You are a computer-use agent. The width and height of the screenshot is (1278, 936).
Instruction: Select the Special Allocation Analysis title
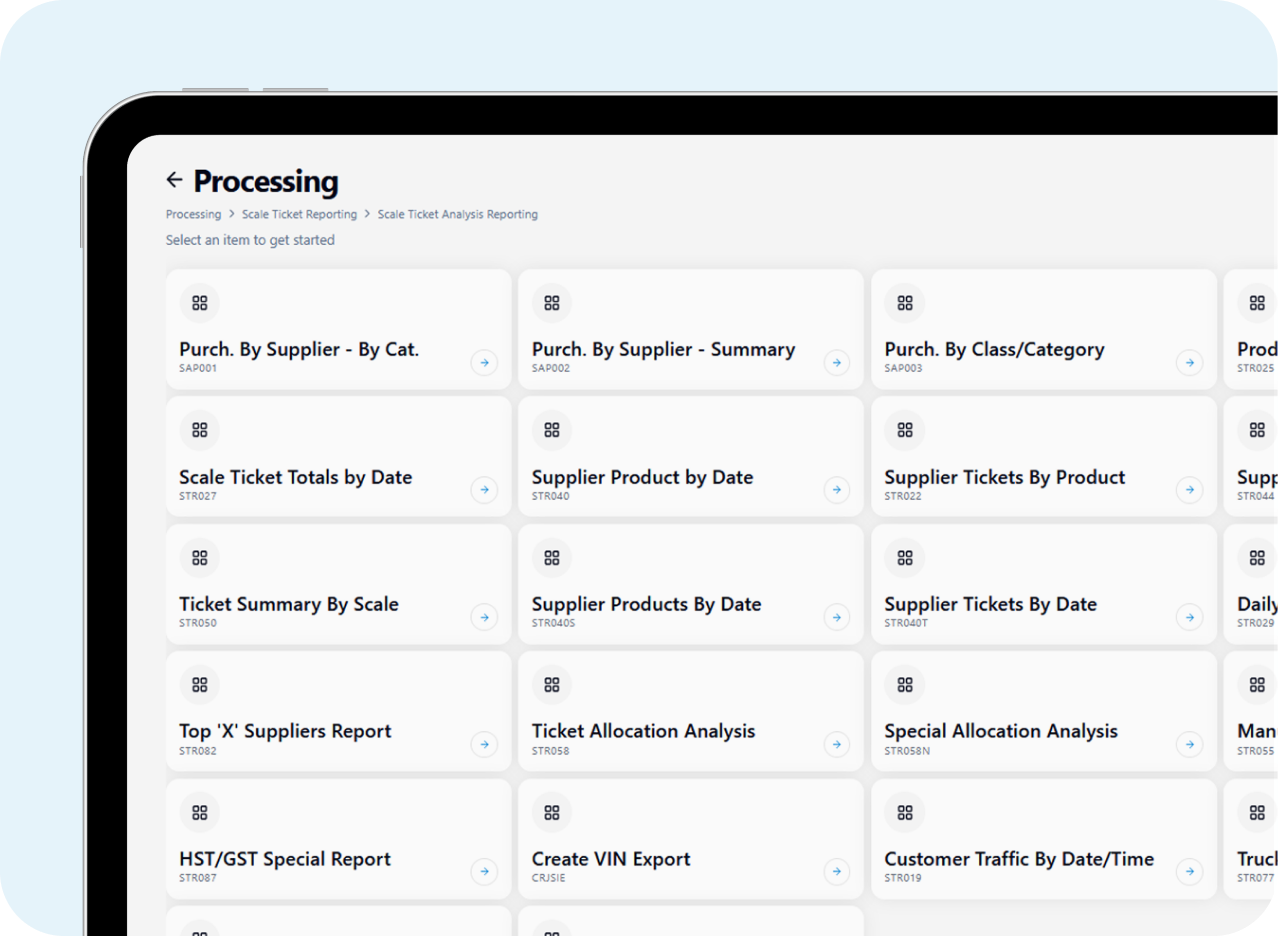pyautogui.click(x=1001, y=731)
